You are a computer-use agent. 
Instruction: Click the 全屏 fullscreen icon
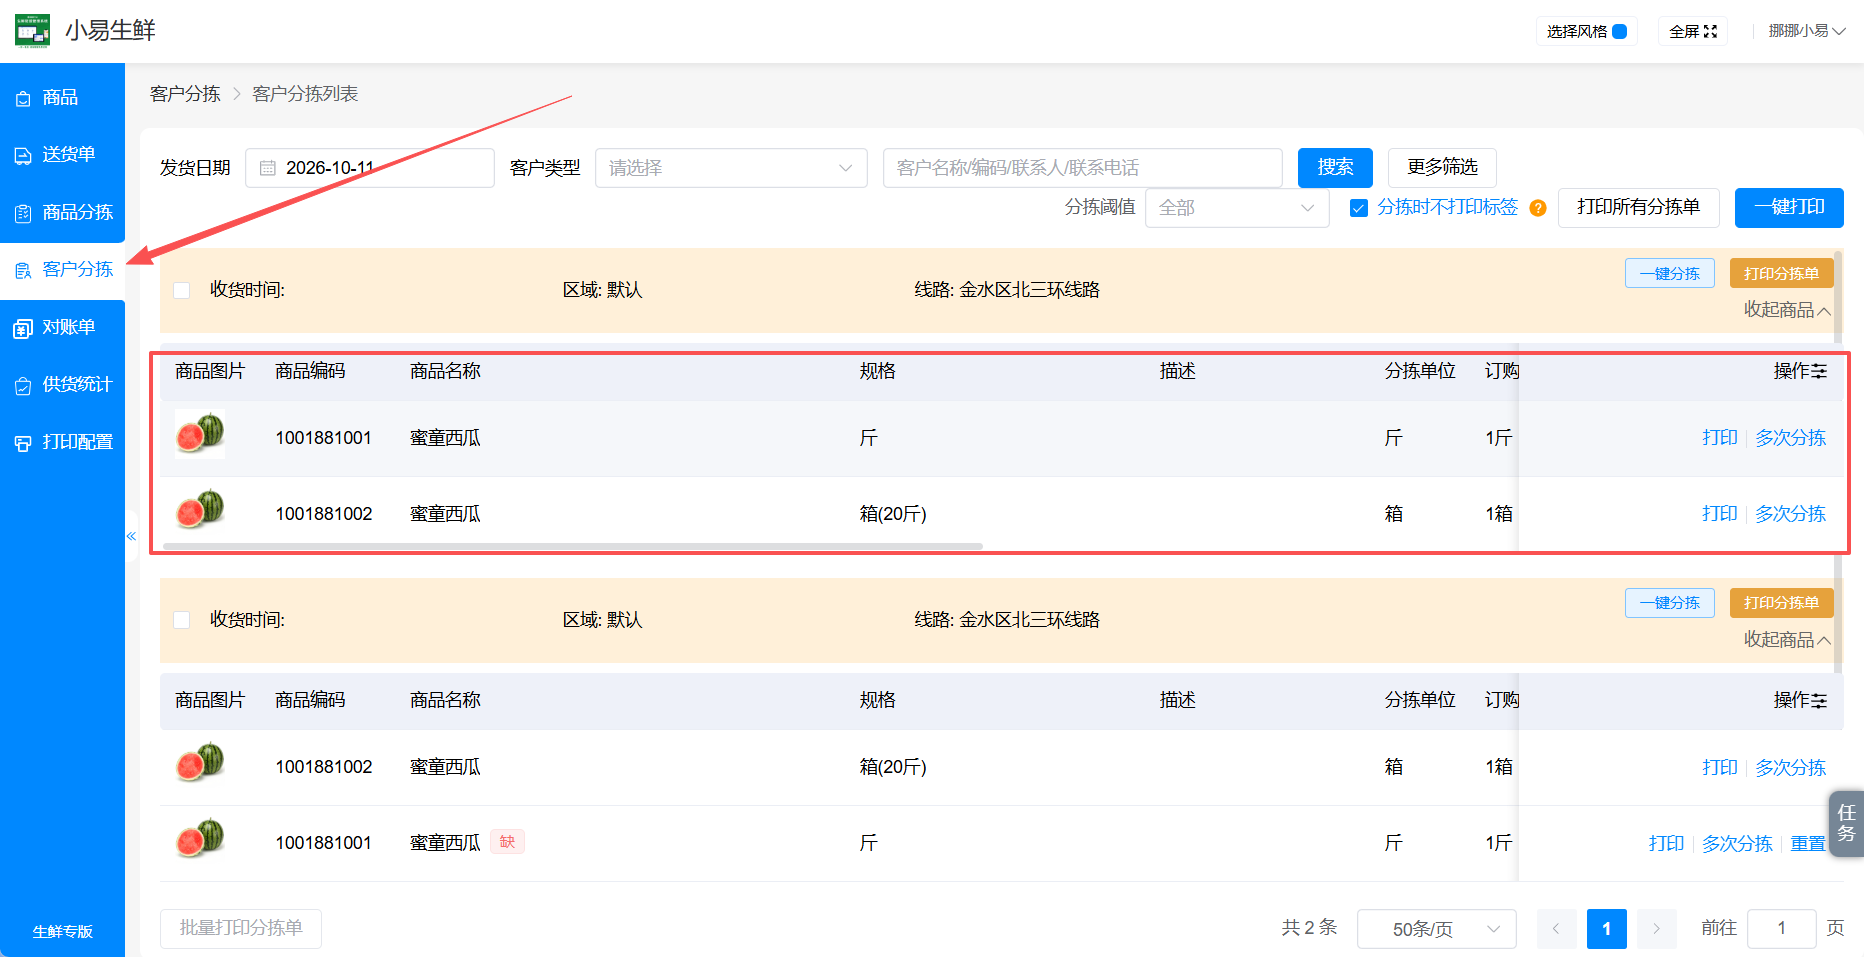1710,31
